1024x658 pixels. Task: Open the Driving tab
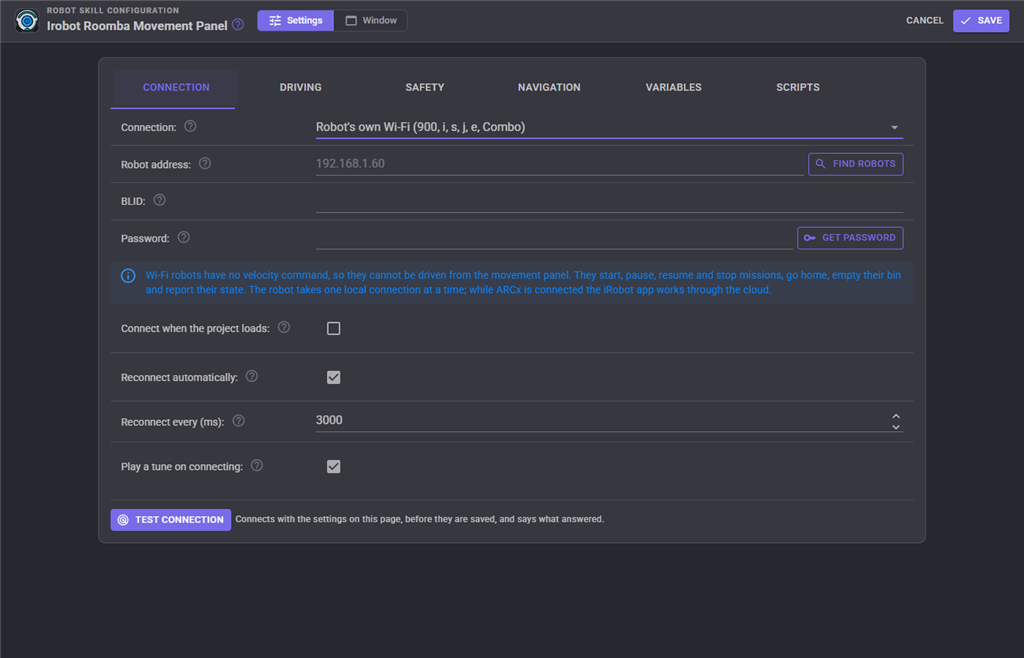(x=300, y=87)
